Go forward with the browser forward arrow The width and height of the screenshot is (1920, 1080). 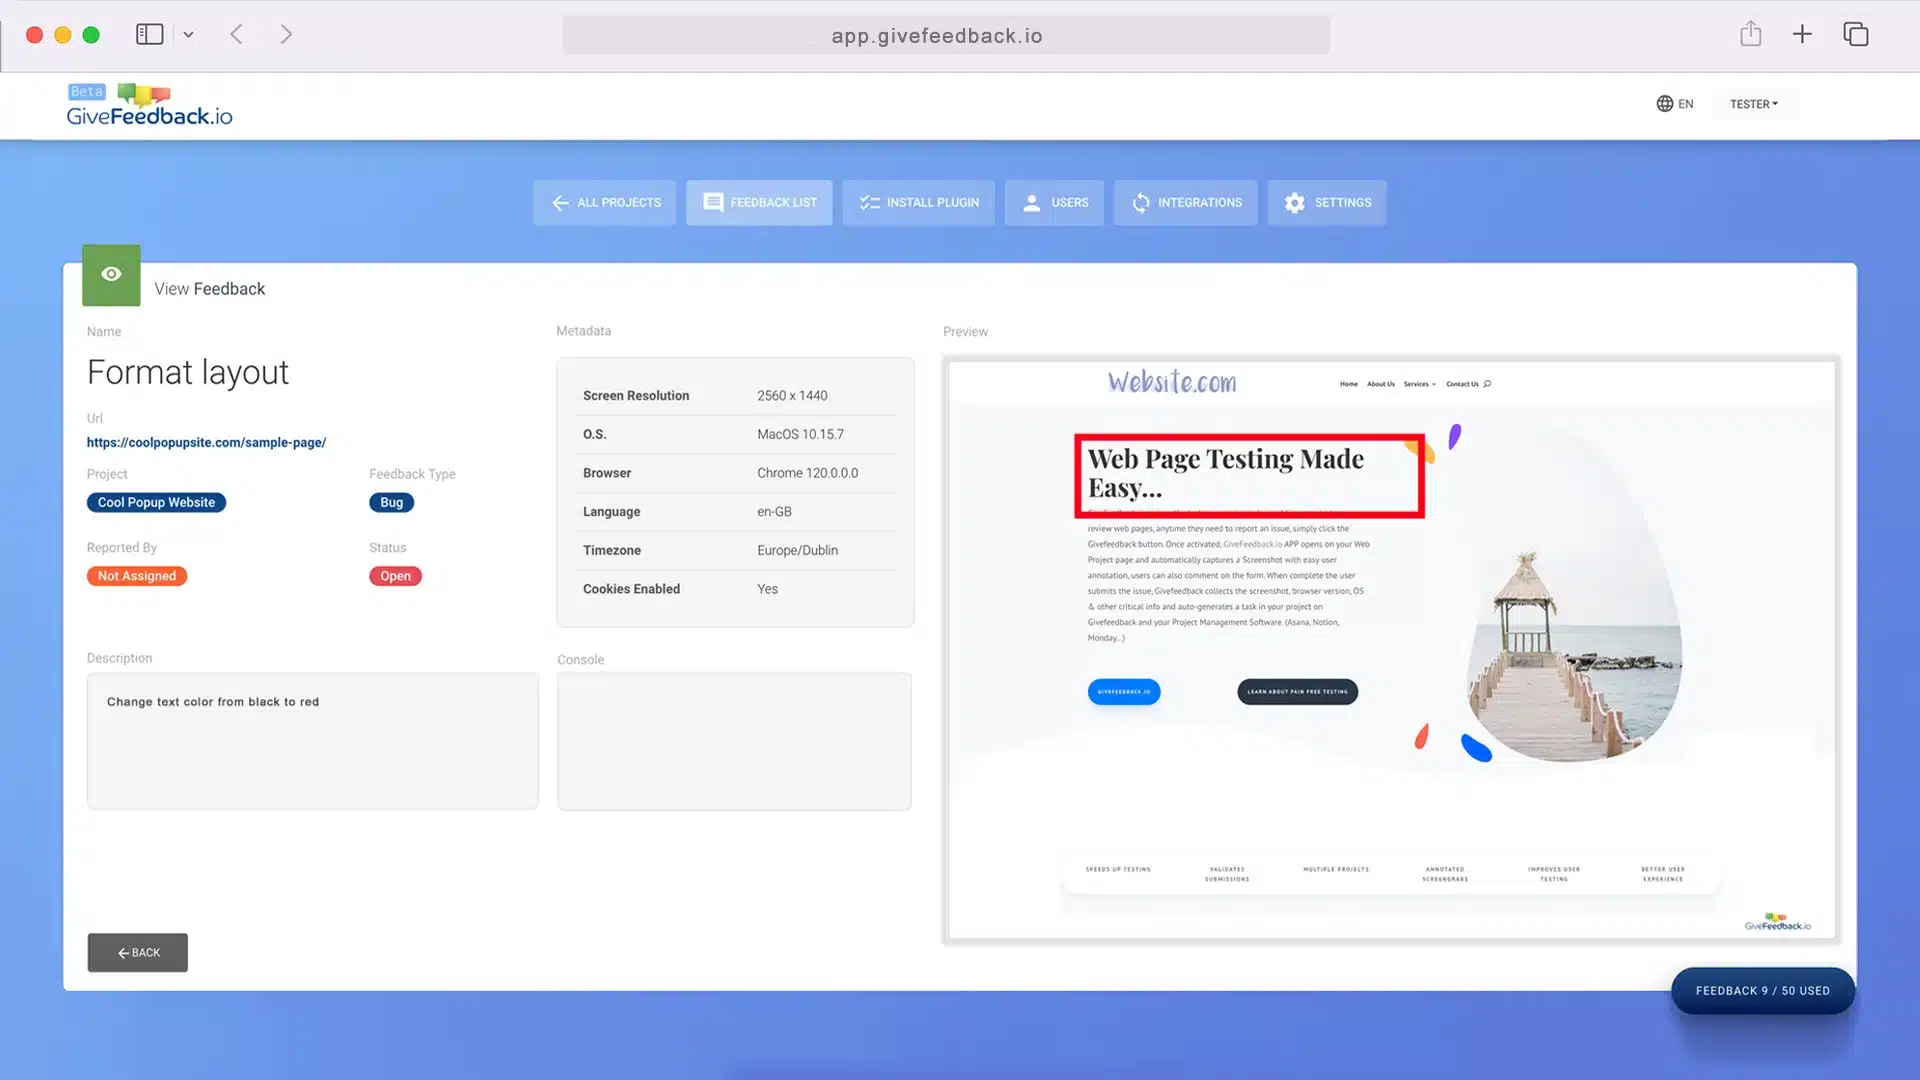pyautogui.click(x=286, y=34)
